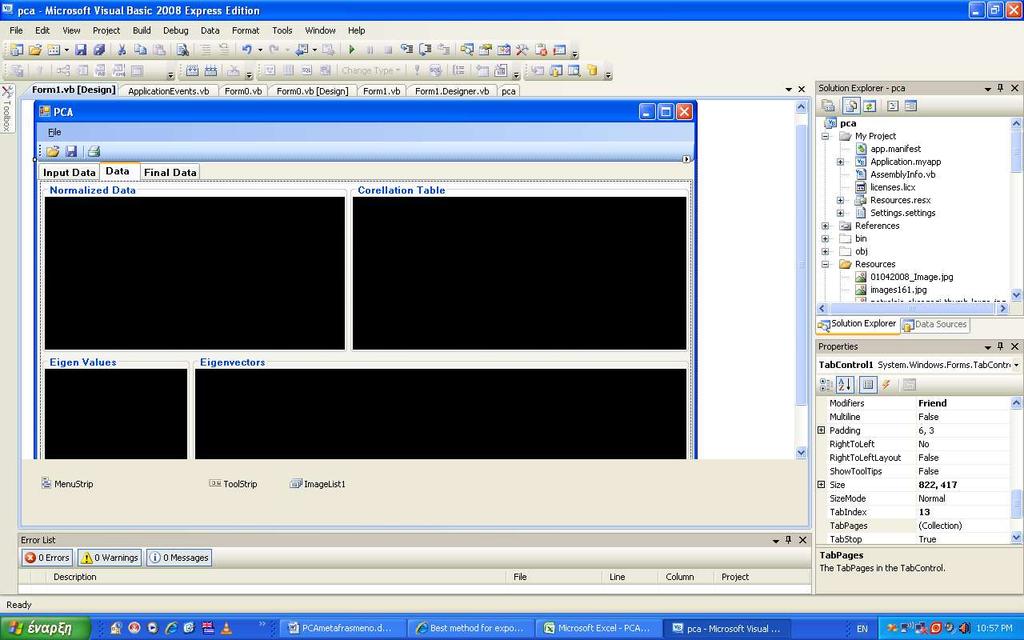Screen dimensions: 1024x640
Task: Click the Cut scissors icon
Action: [x=121, y=50]
